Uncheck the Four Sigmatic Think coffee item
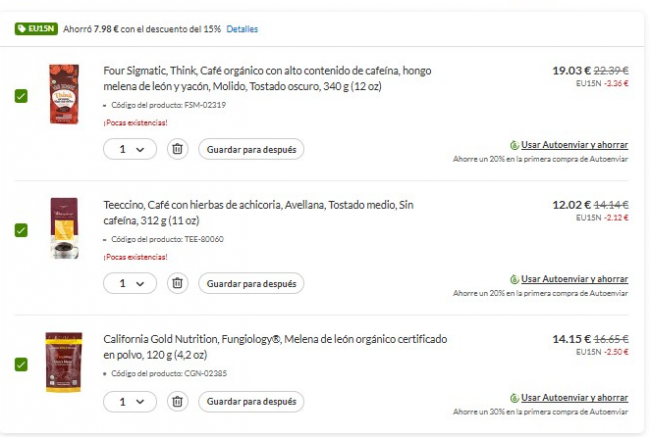 [21, 96]
